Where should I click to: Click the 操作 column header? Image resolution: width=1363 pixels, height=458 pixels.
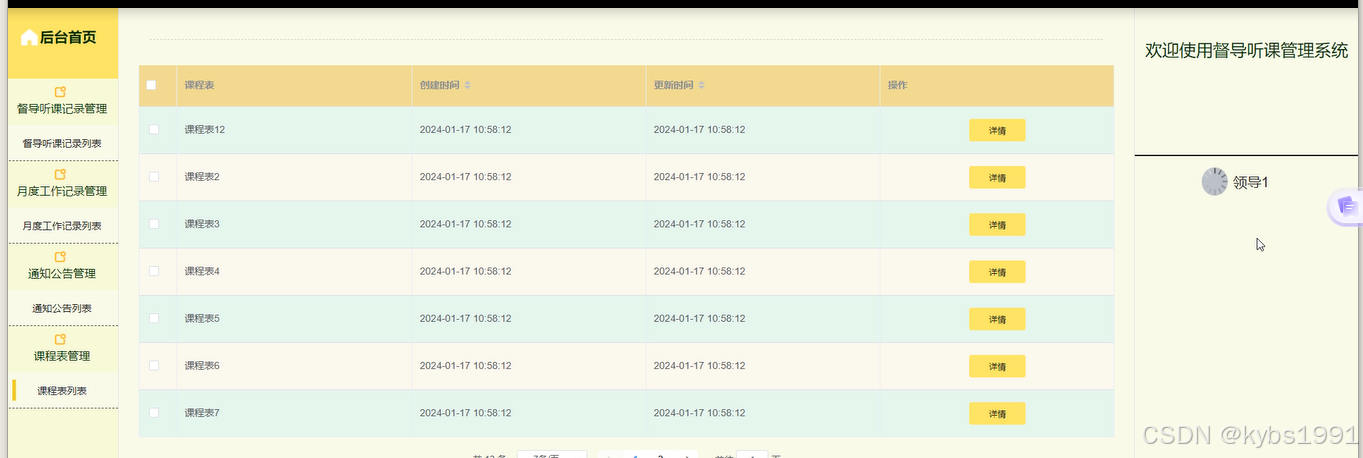point(898,86)
